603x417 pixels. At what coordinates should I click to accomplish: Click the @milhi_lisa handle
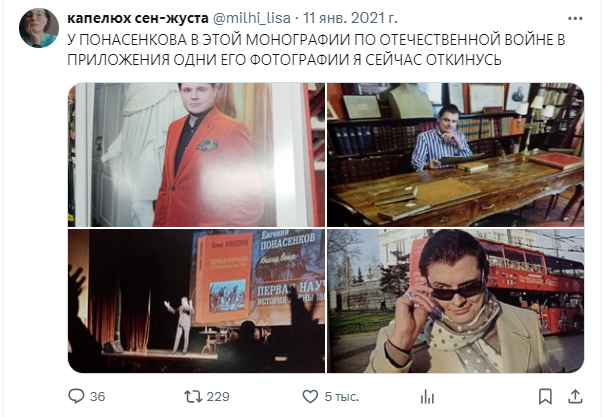252,18
